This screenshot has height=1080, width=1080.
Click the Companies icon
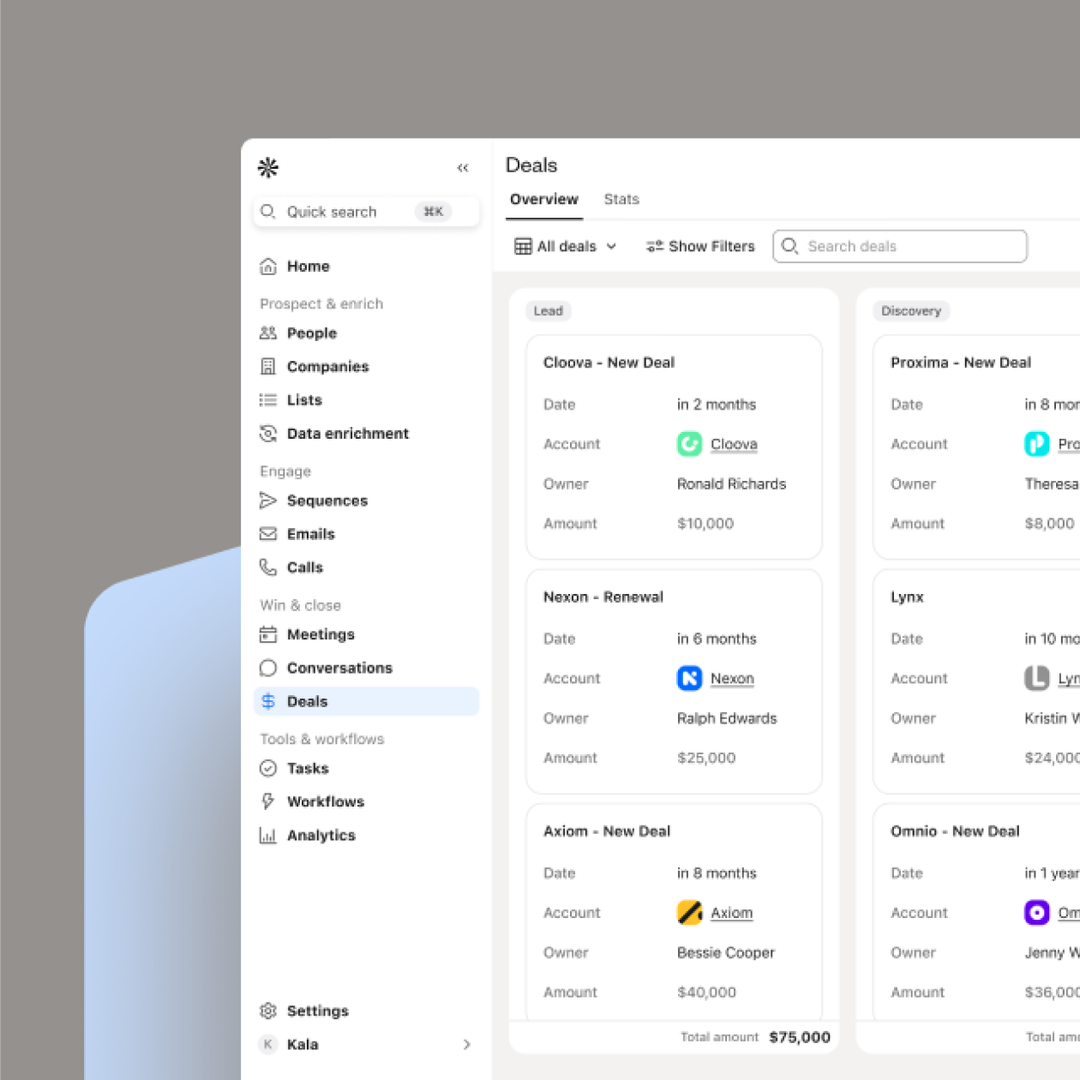(268, 366)
